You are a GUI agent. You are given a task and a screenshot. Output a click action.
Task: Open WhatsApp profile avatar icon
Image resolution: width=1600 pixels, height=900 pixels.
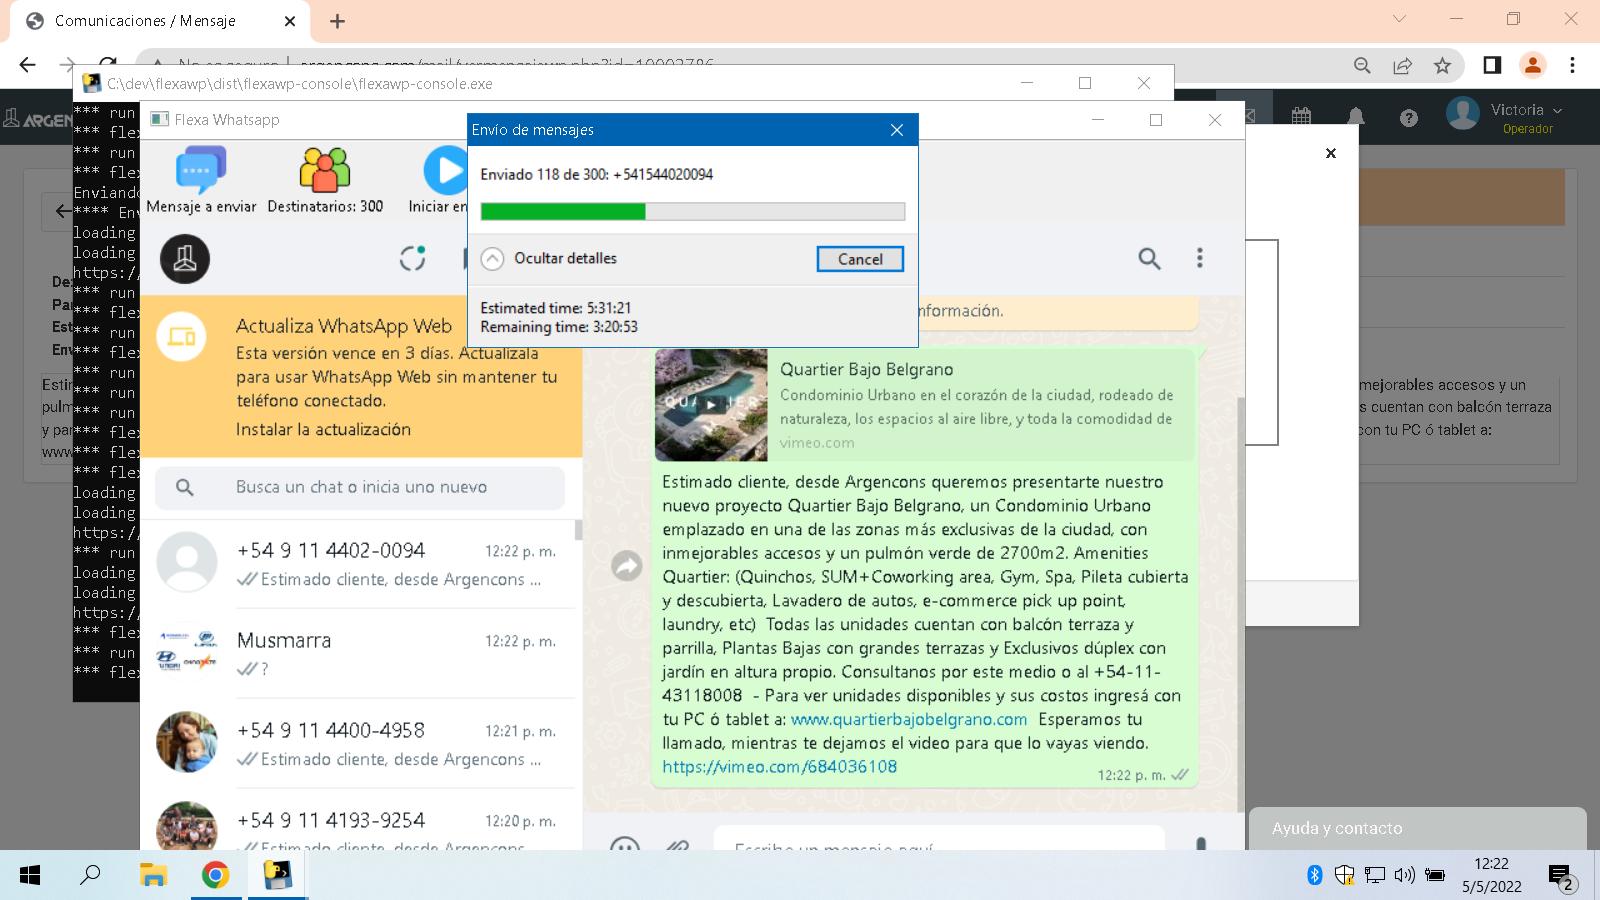tap(185, 259)
